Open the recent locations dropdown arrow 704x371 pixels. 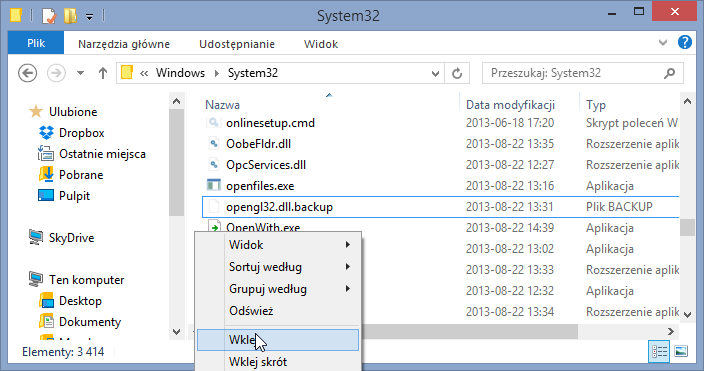[x=80, y=73]
